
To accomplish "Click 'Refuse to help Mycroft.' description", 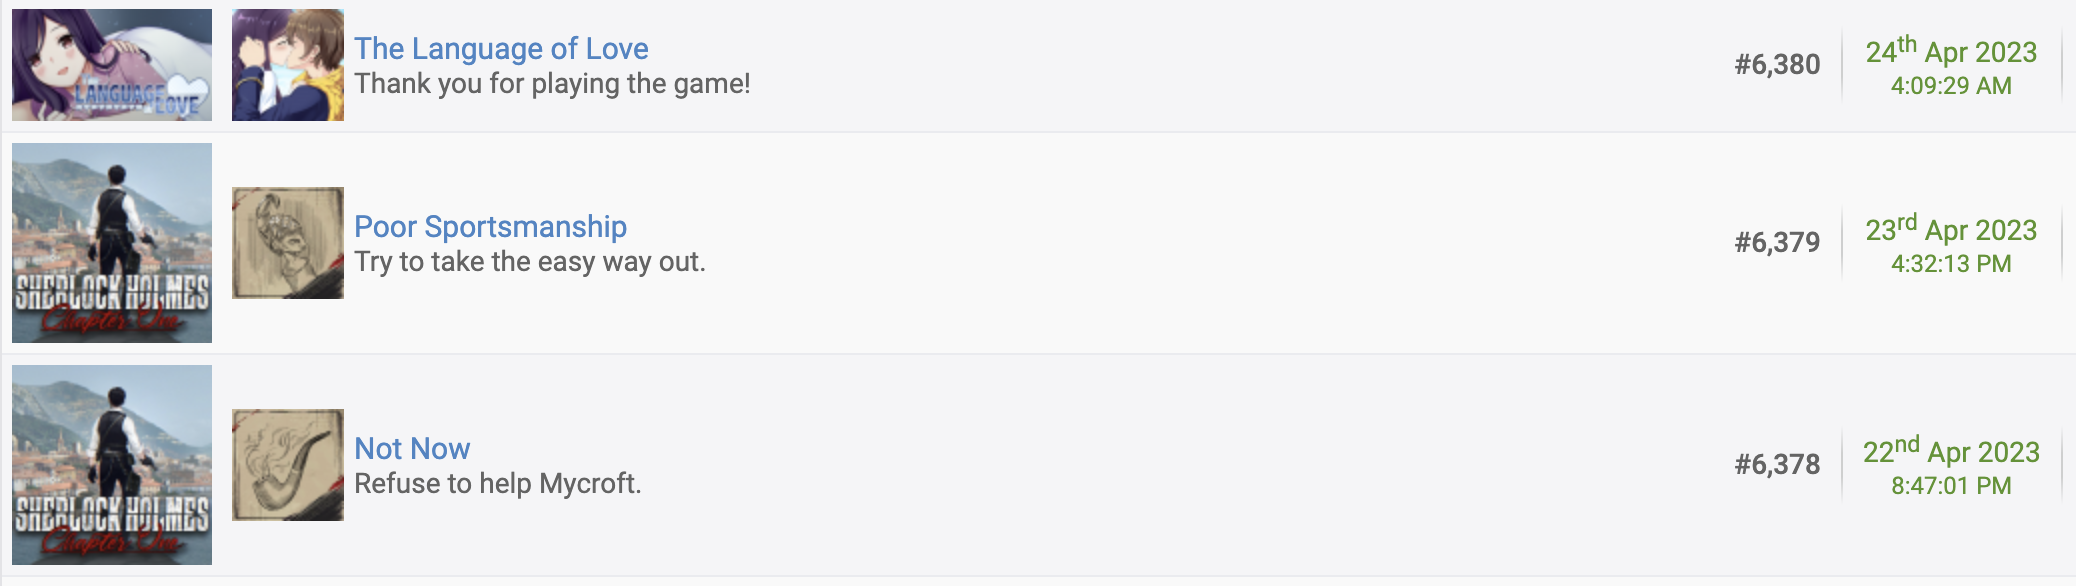I will [498, 483].
